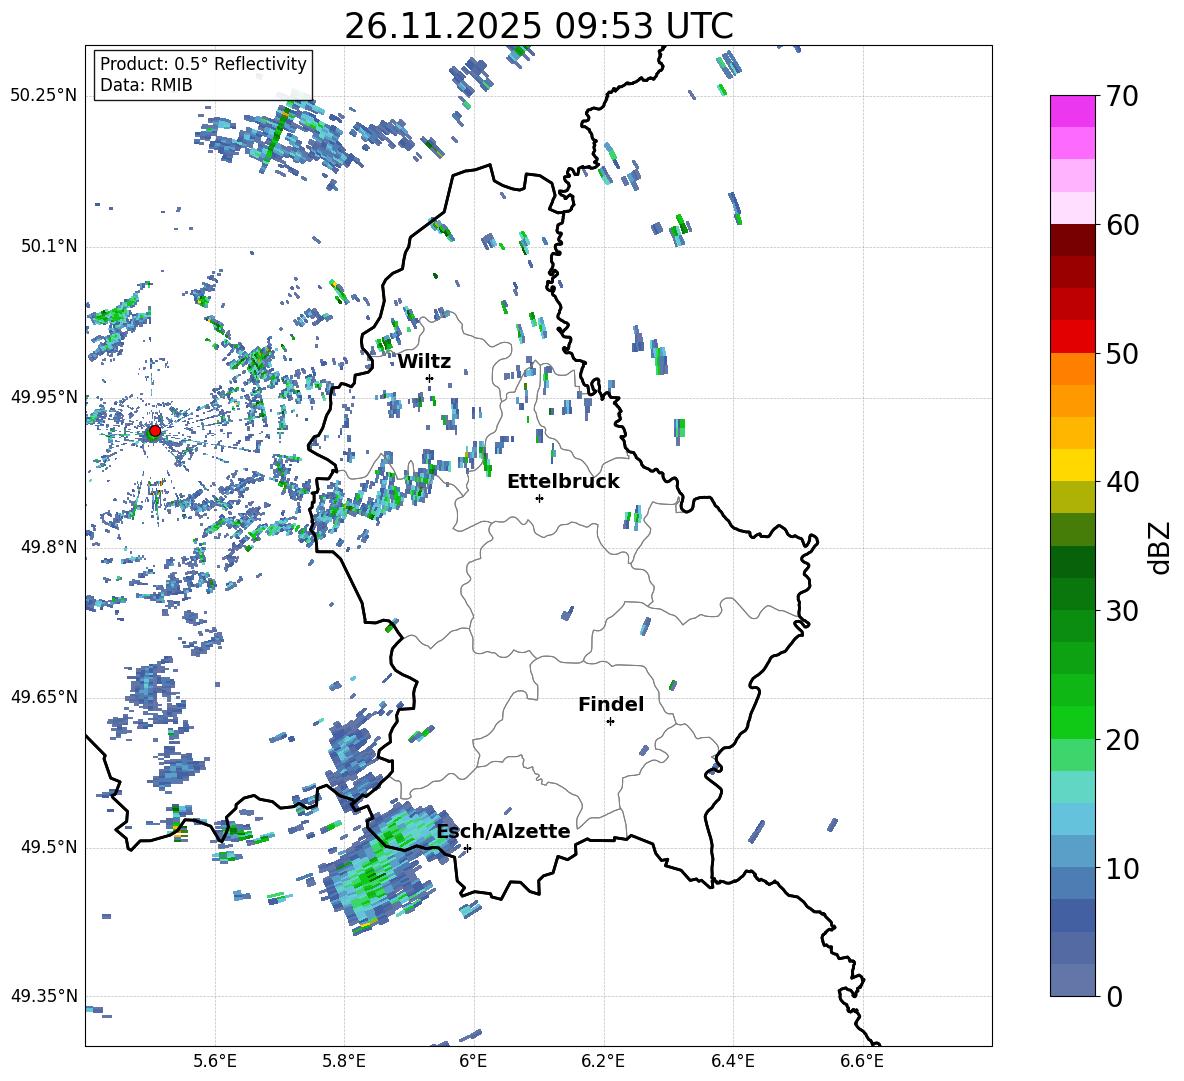Click the Wiltz city label
Screen dimensions: 1184x1081
click(424, 362)
